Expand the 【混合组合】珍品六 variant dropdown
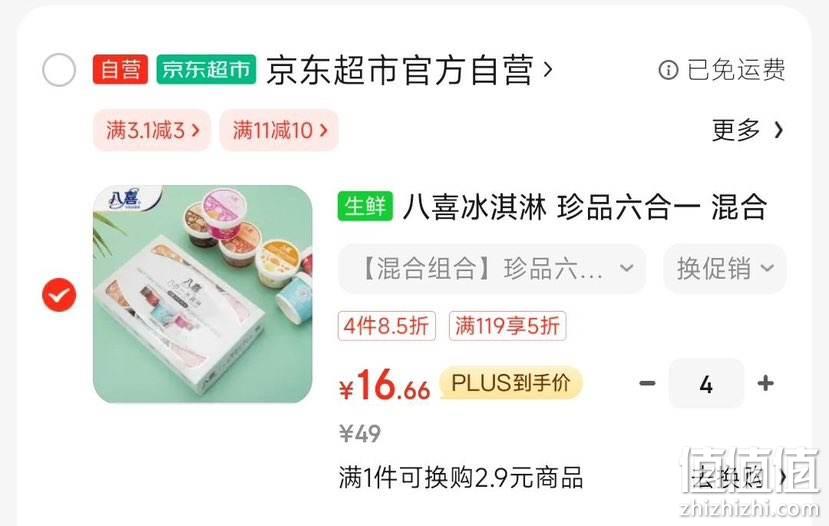The width and height of the screenshot is (829, 526). (x=492, y=269)
